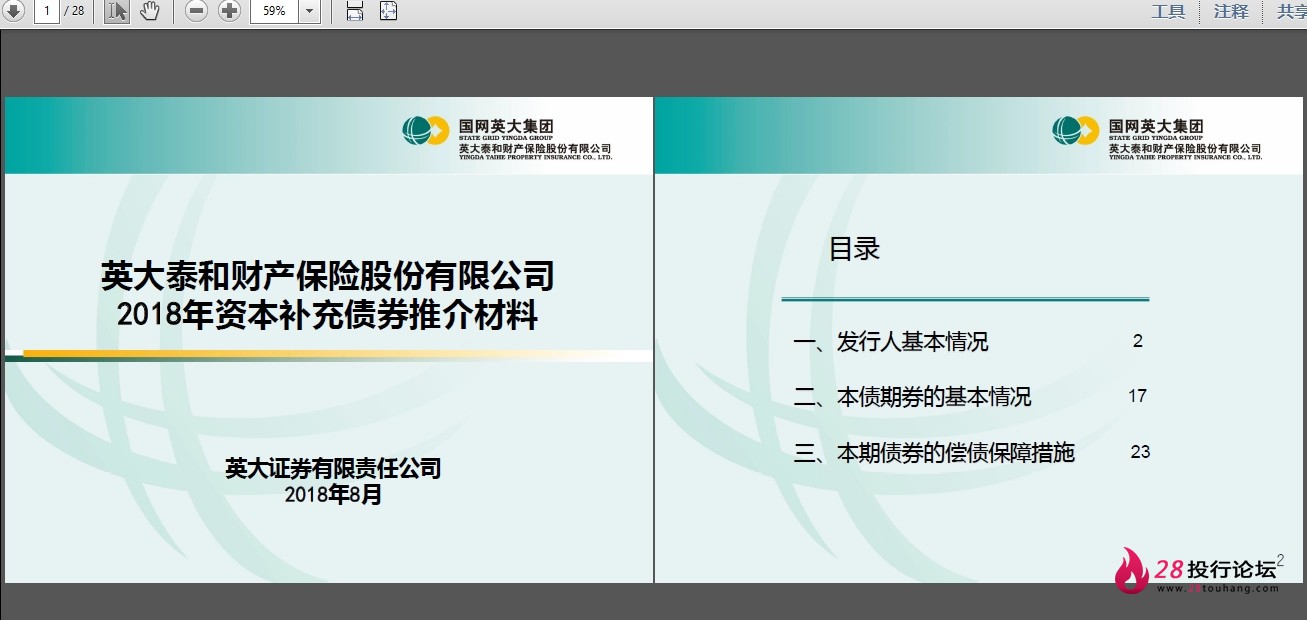Viewport: 1307px width, 620px height.
Task: Click the text '英大证券有限责任公司'
Action: [333, 468]
